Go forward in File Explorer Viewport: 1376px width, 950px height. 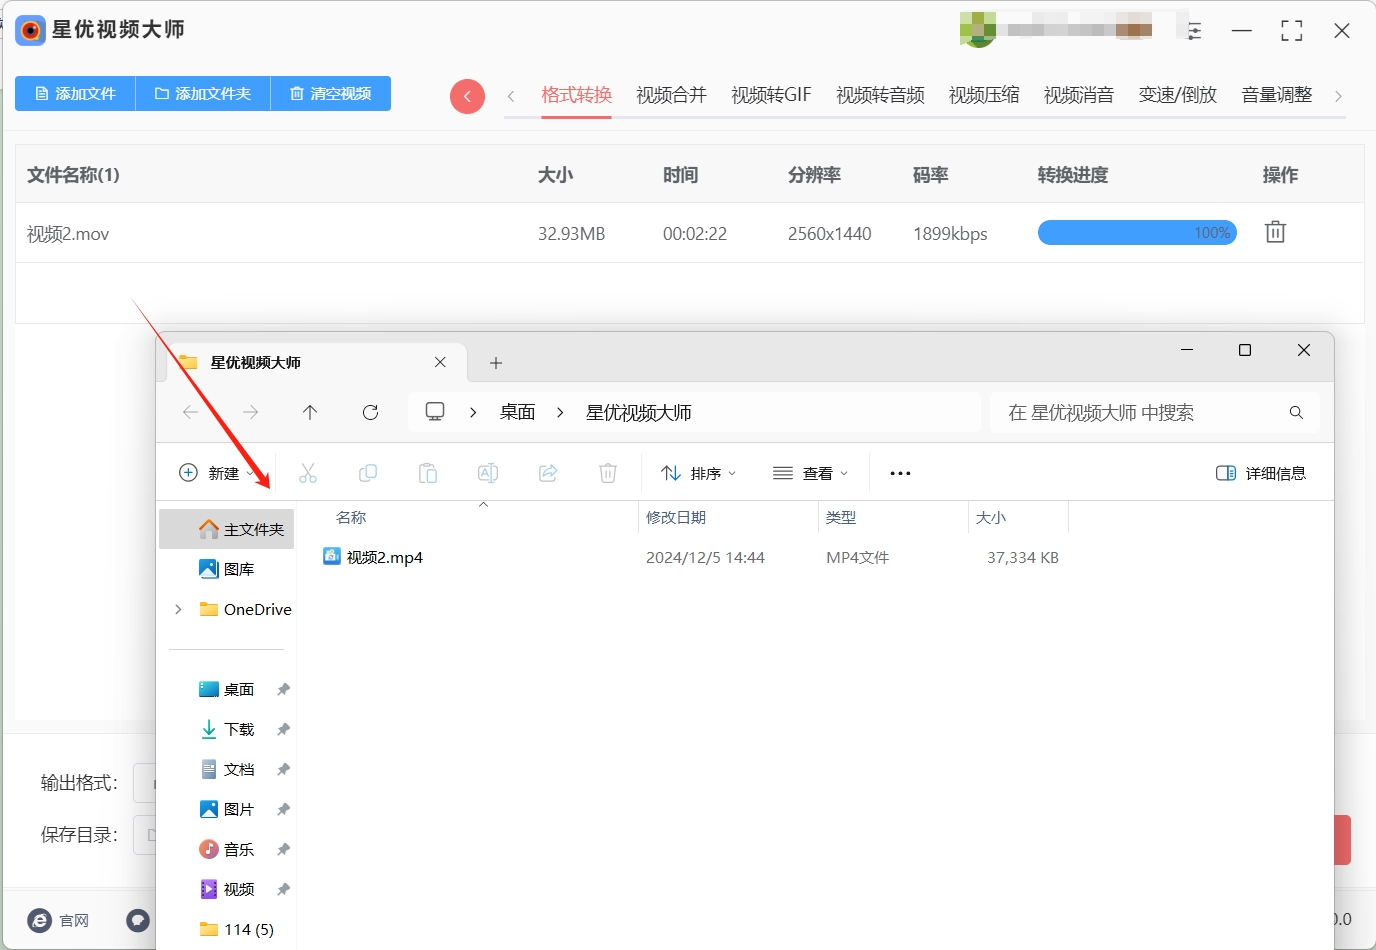point(250,412)
